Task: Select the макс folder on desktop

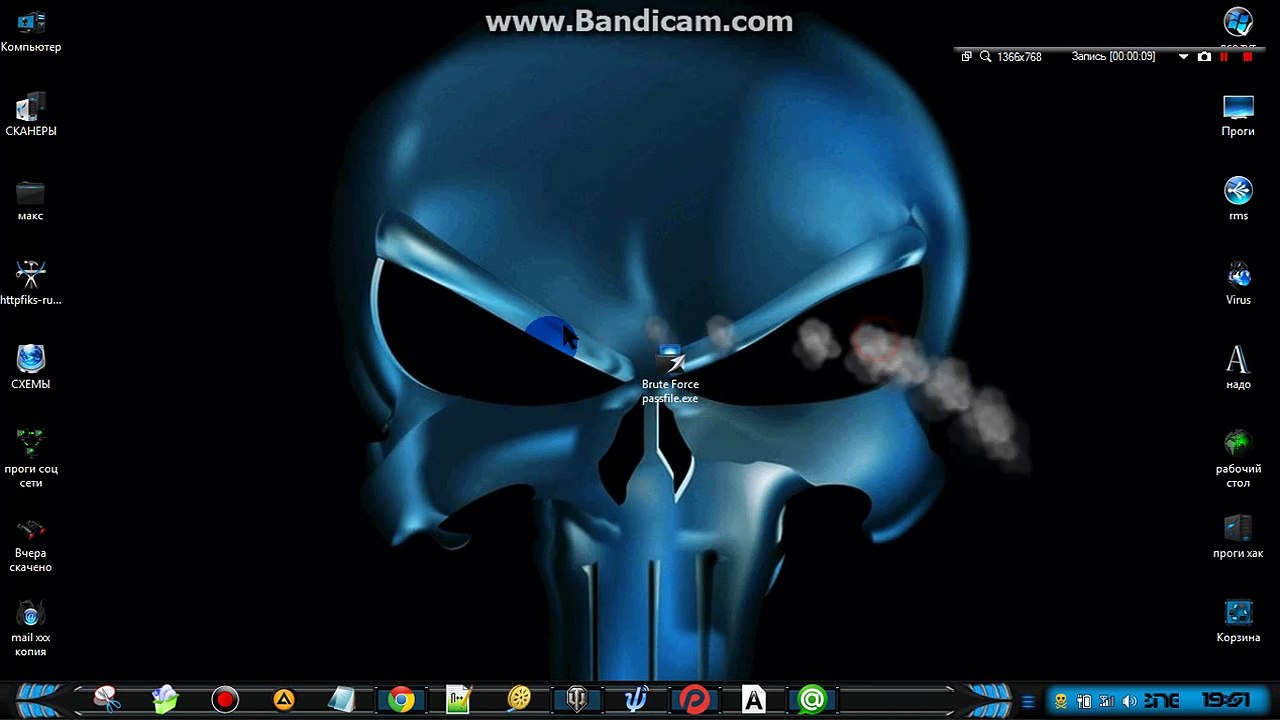Action: [x=30, y=199]
